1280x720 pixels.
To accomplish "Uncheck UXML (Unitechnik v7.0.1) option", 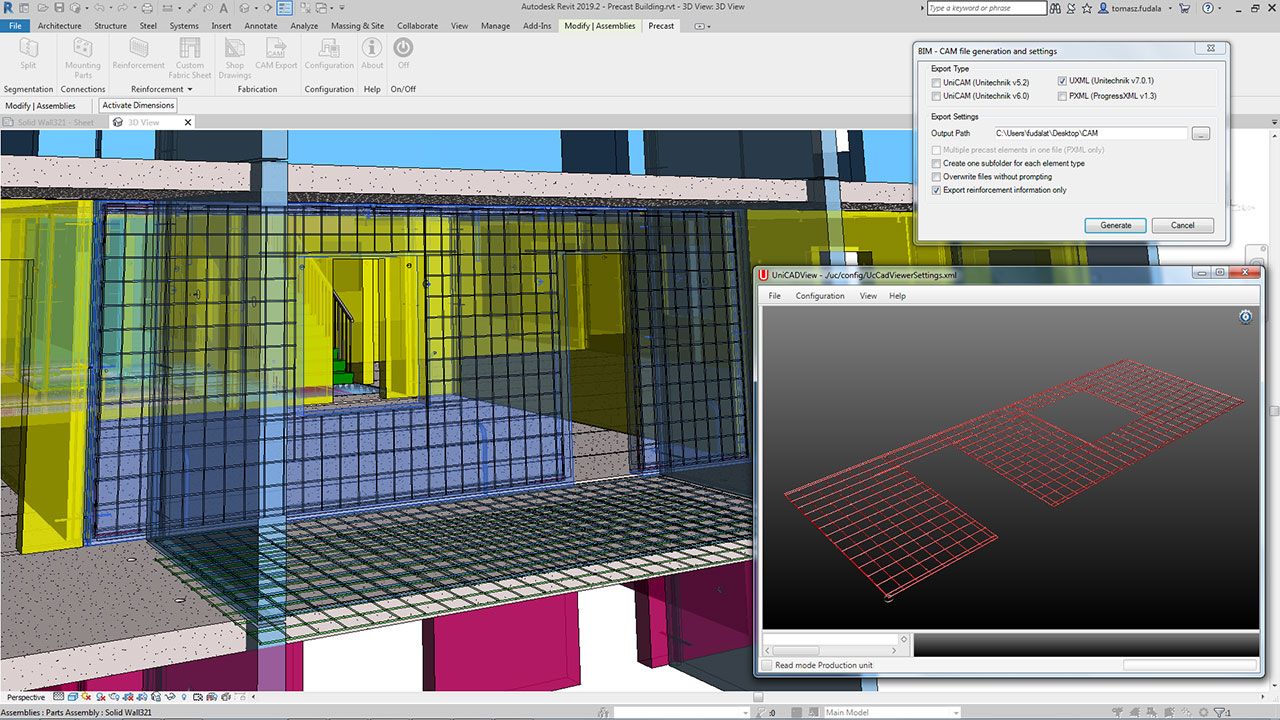I will [1062, 81].
